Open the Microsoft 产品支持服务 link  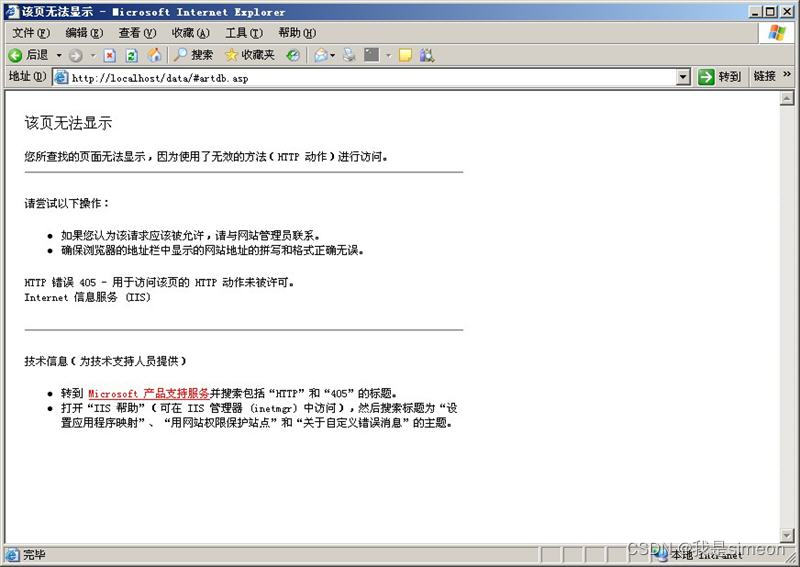pos(148,393)
